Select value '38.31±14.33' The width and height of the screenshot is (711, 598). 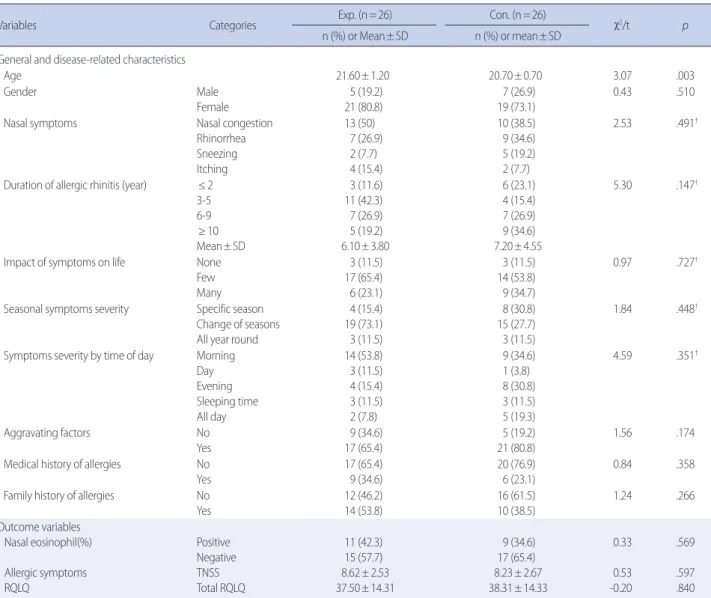click(x=518, y=588)
